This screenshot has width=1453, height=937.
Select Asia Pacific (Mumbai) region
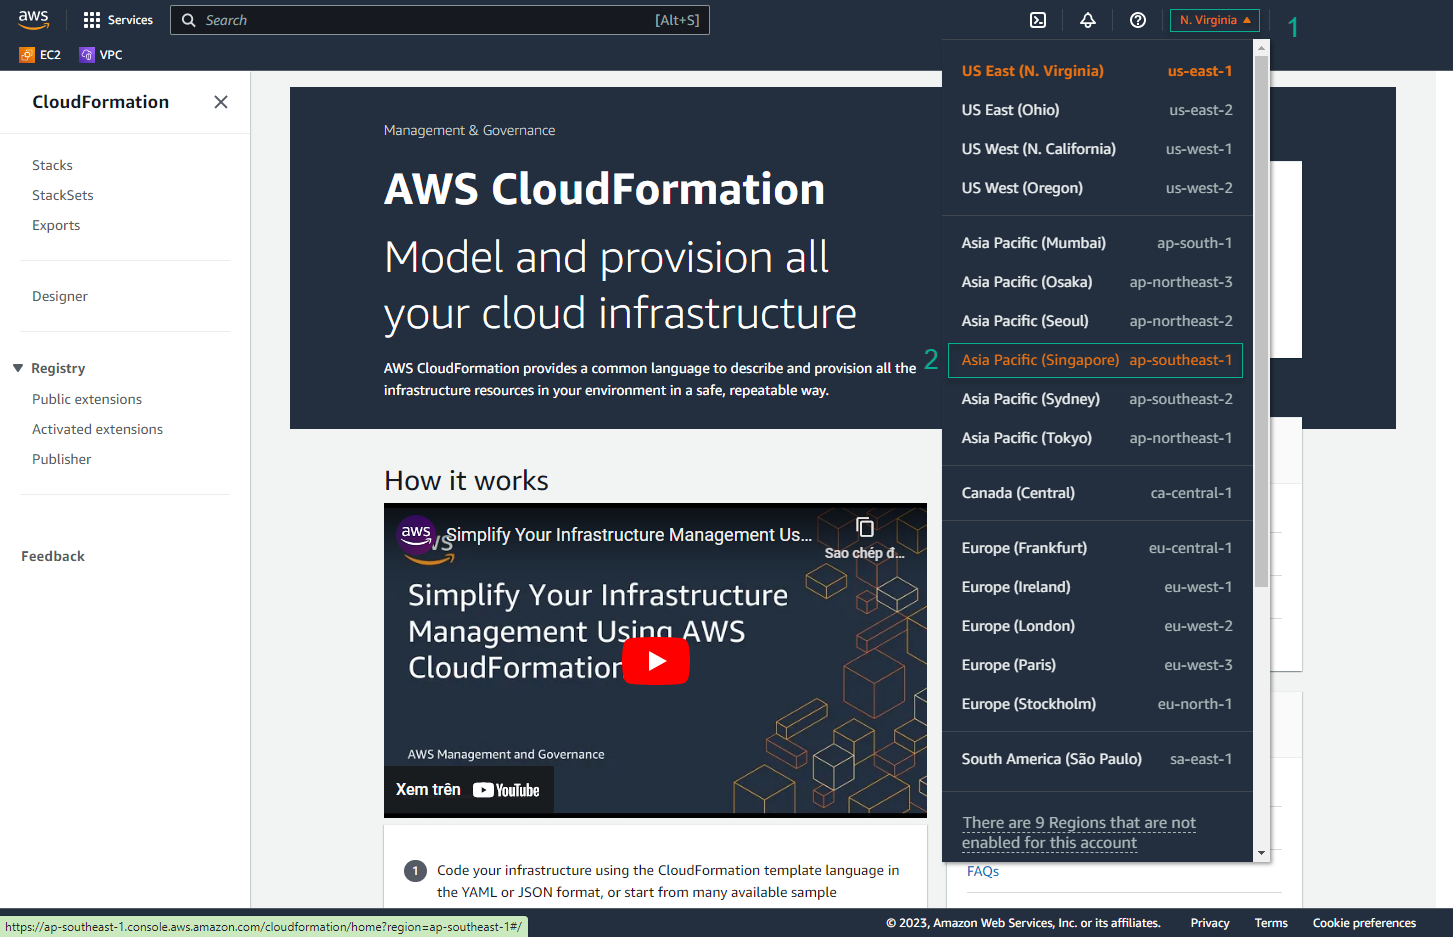[1097, 243]
